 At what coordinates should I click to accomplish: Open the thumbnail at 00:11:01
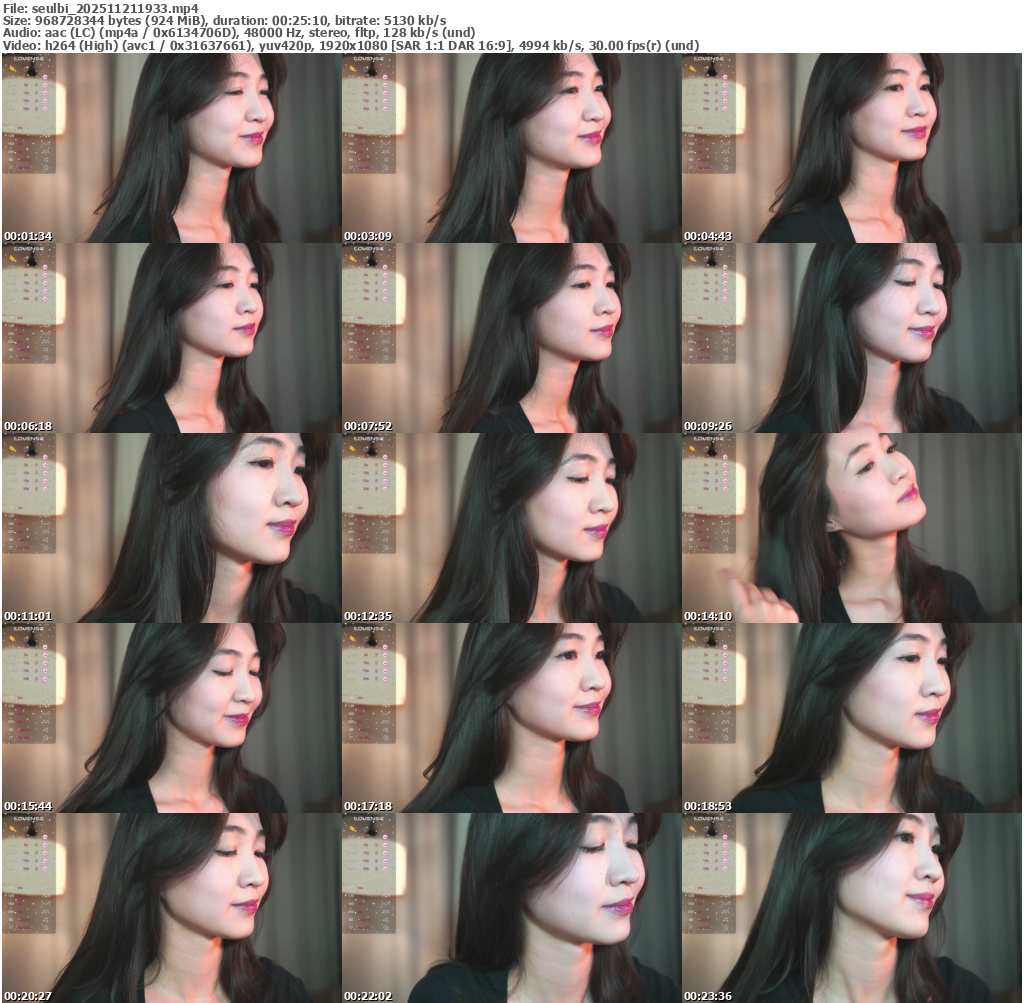coord(171,528)
